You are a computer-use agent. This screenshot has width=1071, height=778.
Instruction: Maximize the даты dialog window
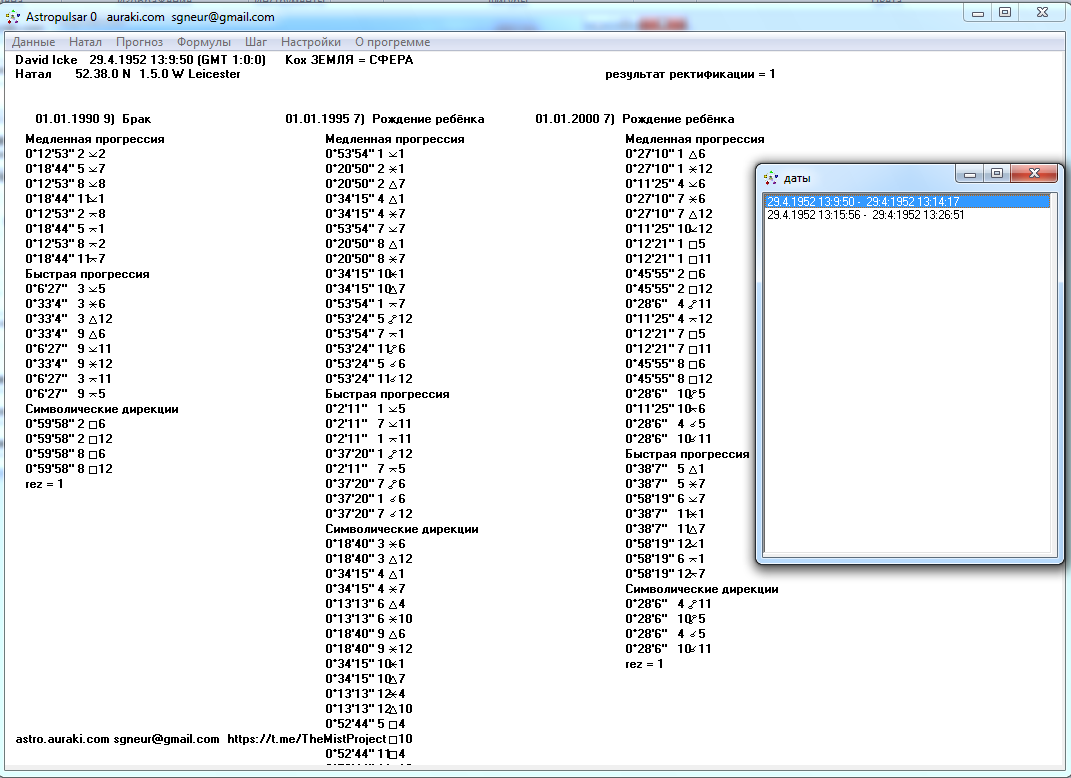997,173
